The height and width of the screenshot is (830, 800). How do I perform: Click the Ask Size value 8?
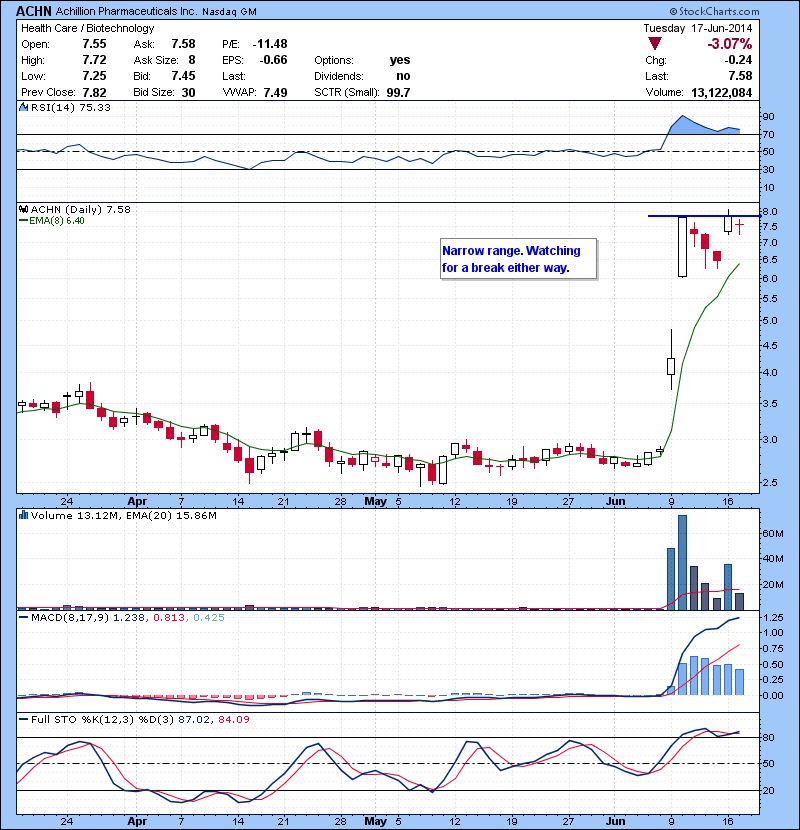(x=192, y=60)
